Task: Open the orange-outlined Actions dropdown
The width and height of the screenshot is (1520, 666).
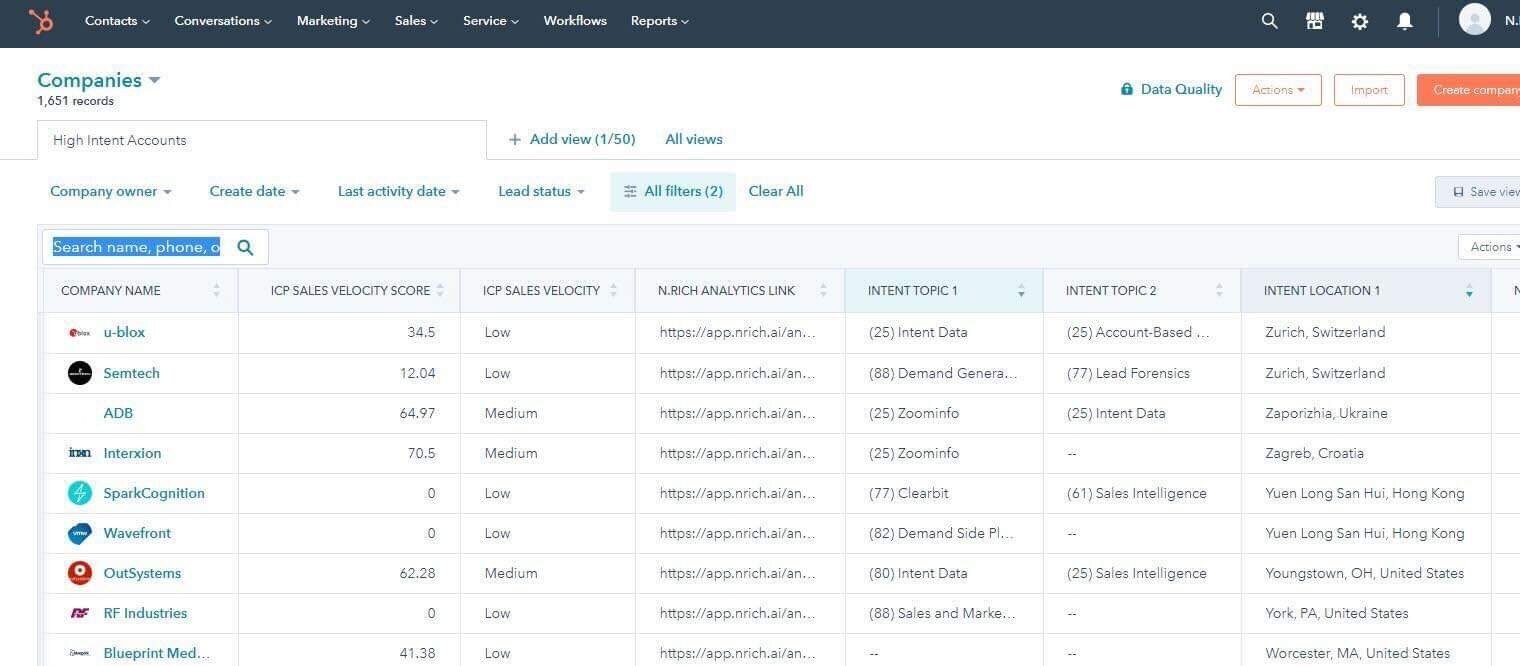Action: (x=1278, y=90)
